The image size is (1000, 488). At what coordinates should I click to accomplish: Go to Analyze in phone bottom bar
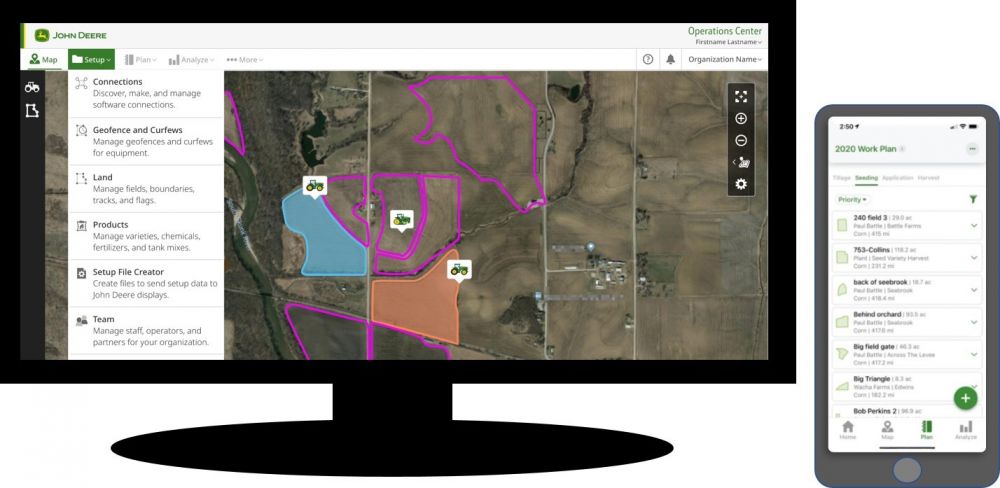966,431
